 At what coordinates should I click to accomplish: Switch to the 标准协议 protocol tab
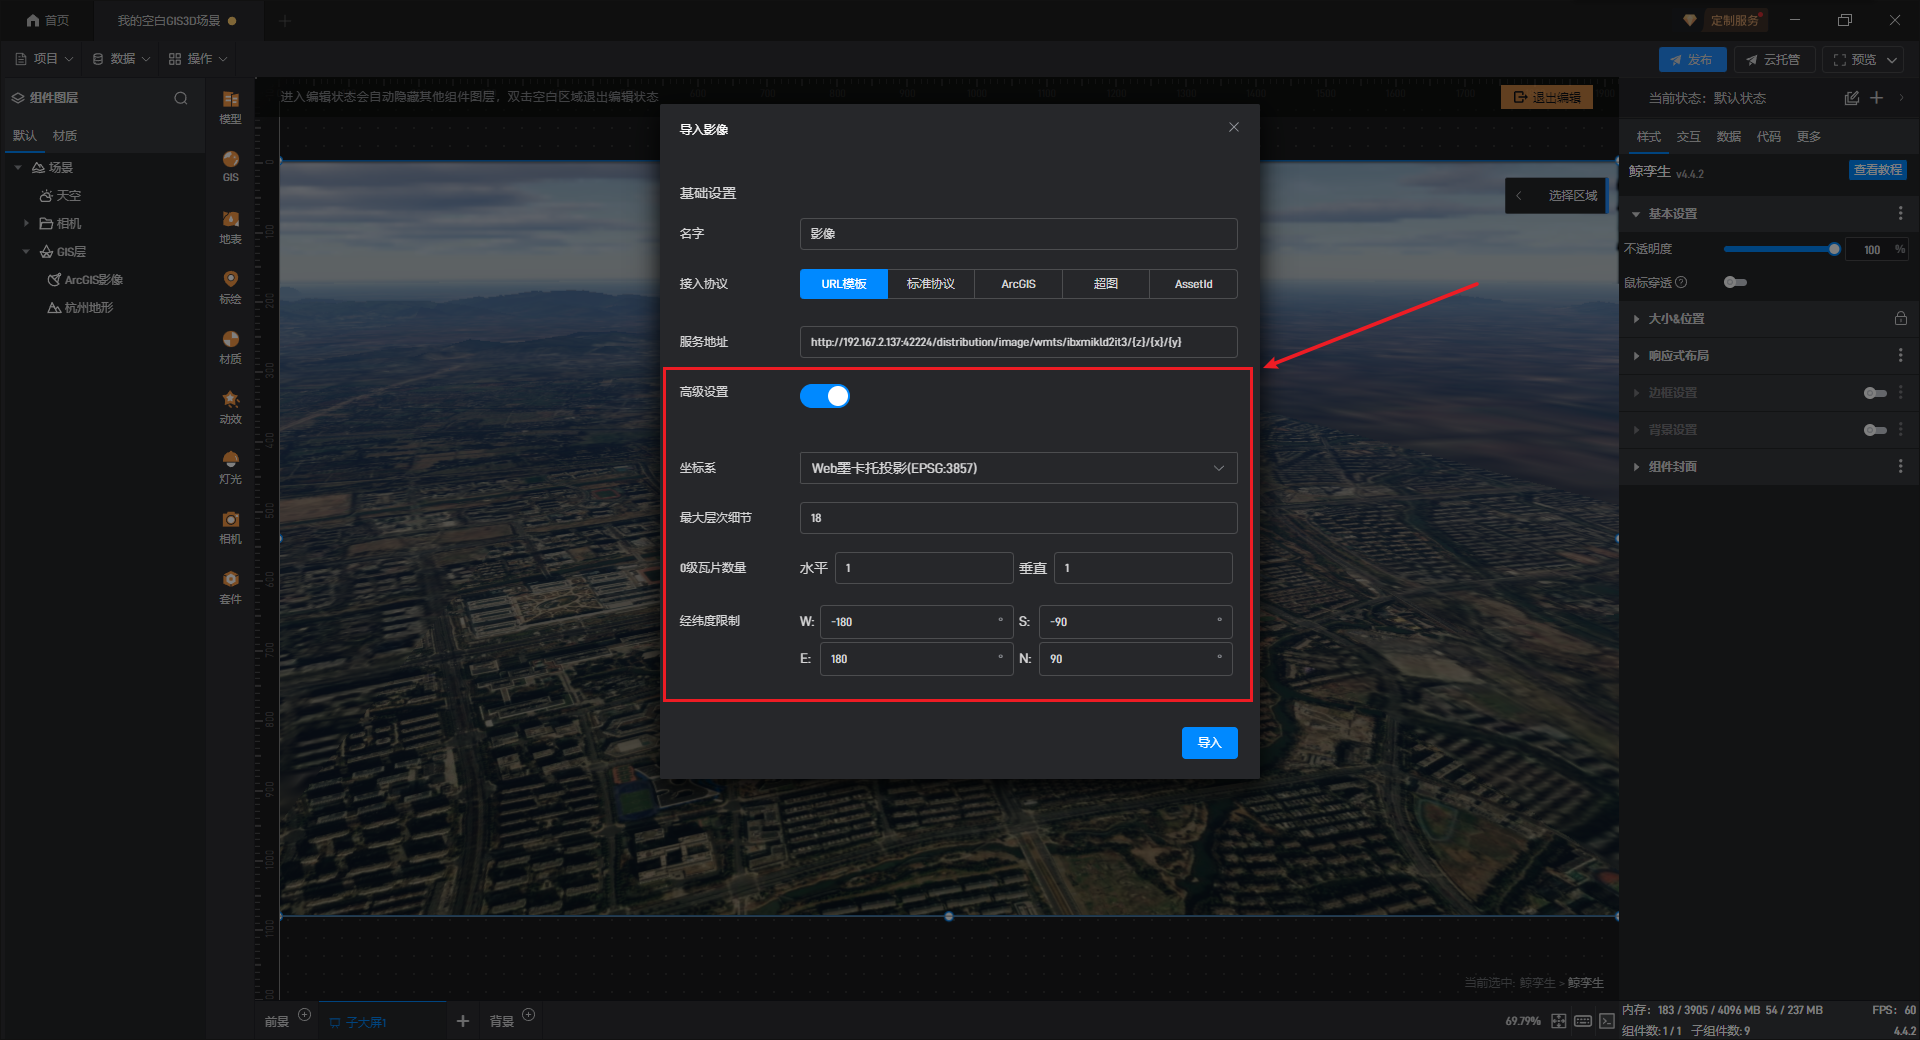pyautogui.click(x=930, y=284)
